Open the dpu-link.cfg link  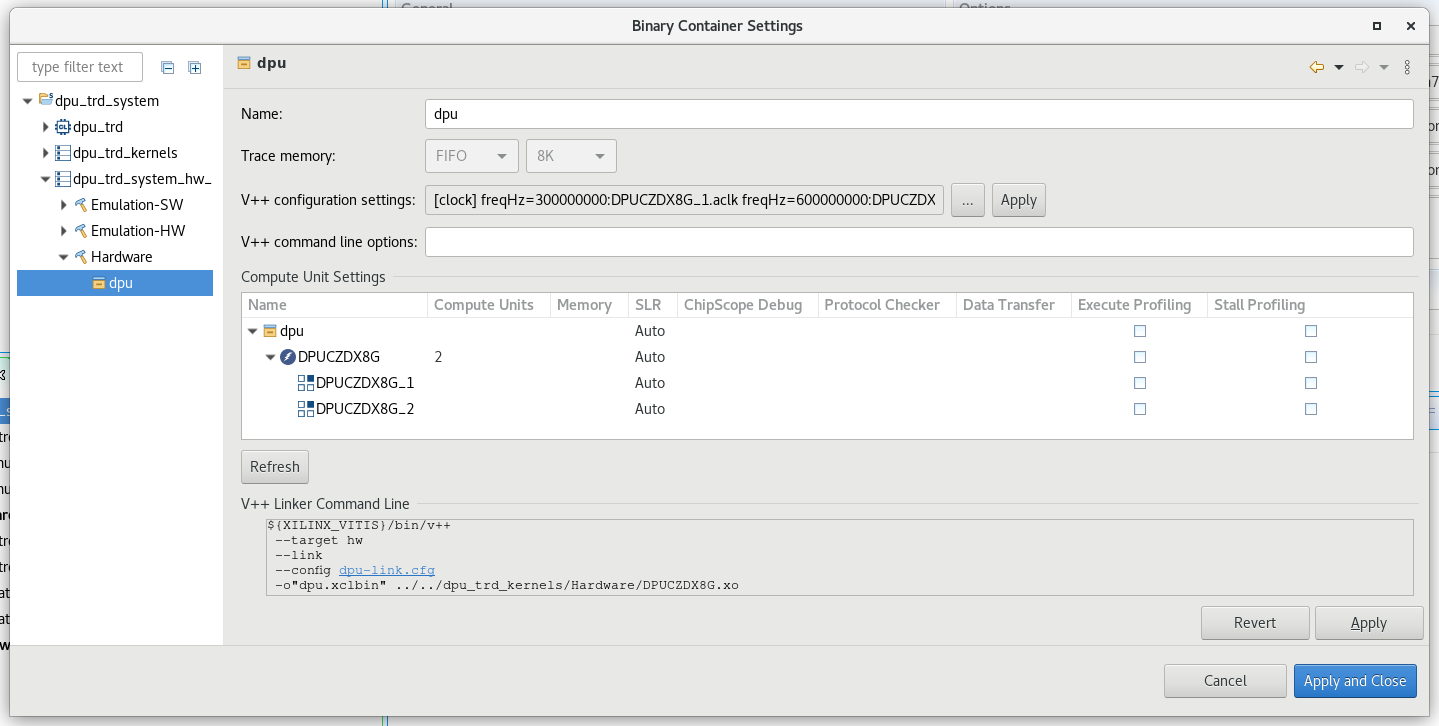[x=386, y=570]
